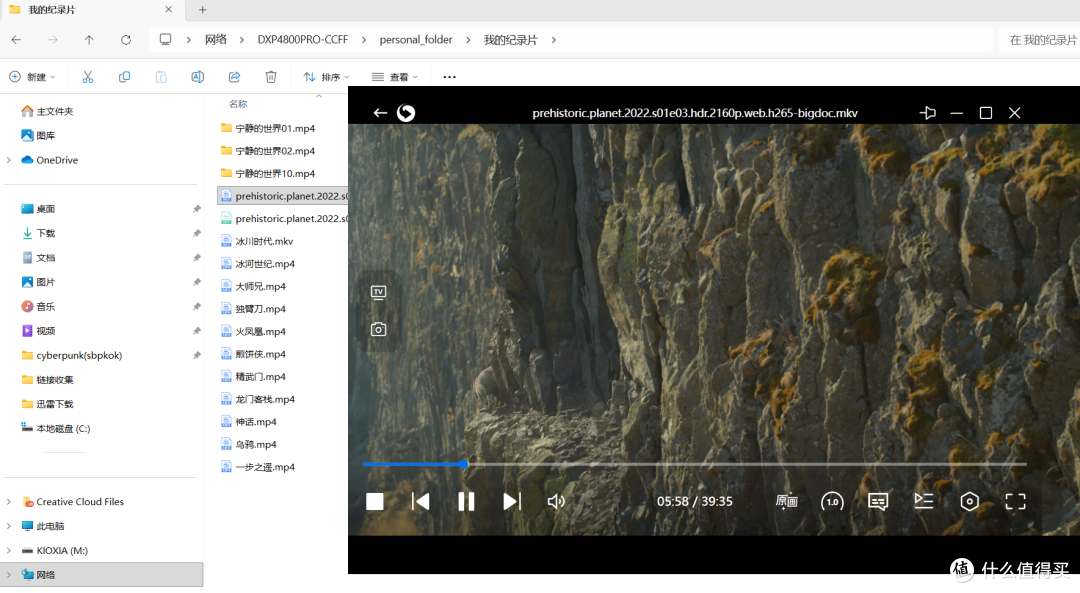This screenshot has height=593, width=1080.
Task: Click the search box 在 我的纪录片
Action: point(1038,40)
